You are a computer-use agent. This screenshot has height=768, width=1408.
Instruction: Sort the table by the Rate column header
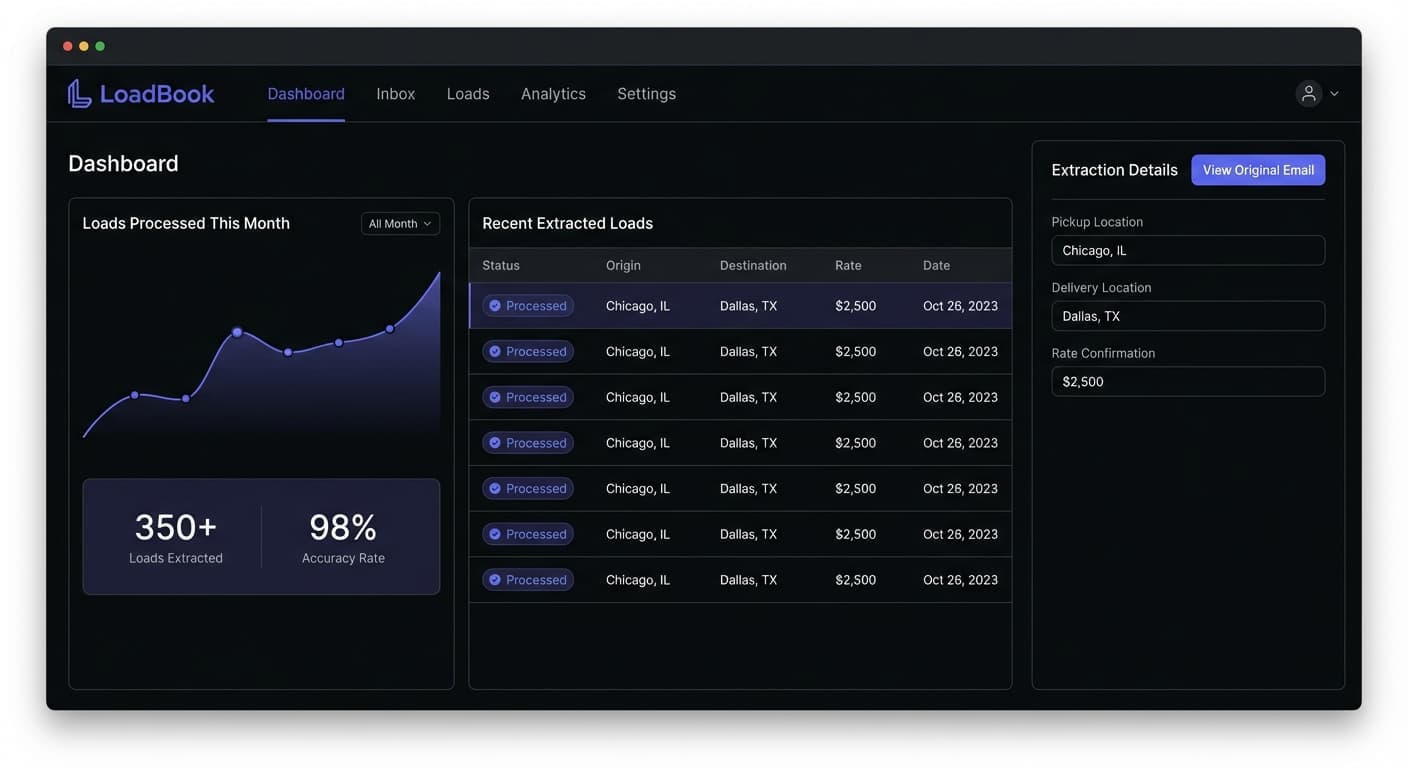(847, 265)
